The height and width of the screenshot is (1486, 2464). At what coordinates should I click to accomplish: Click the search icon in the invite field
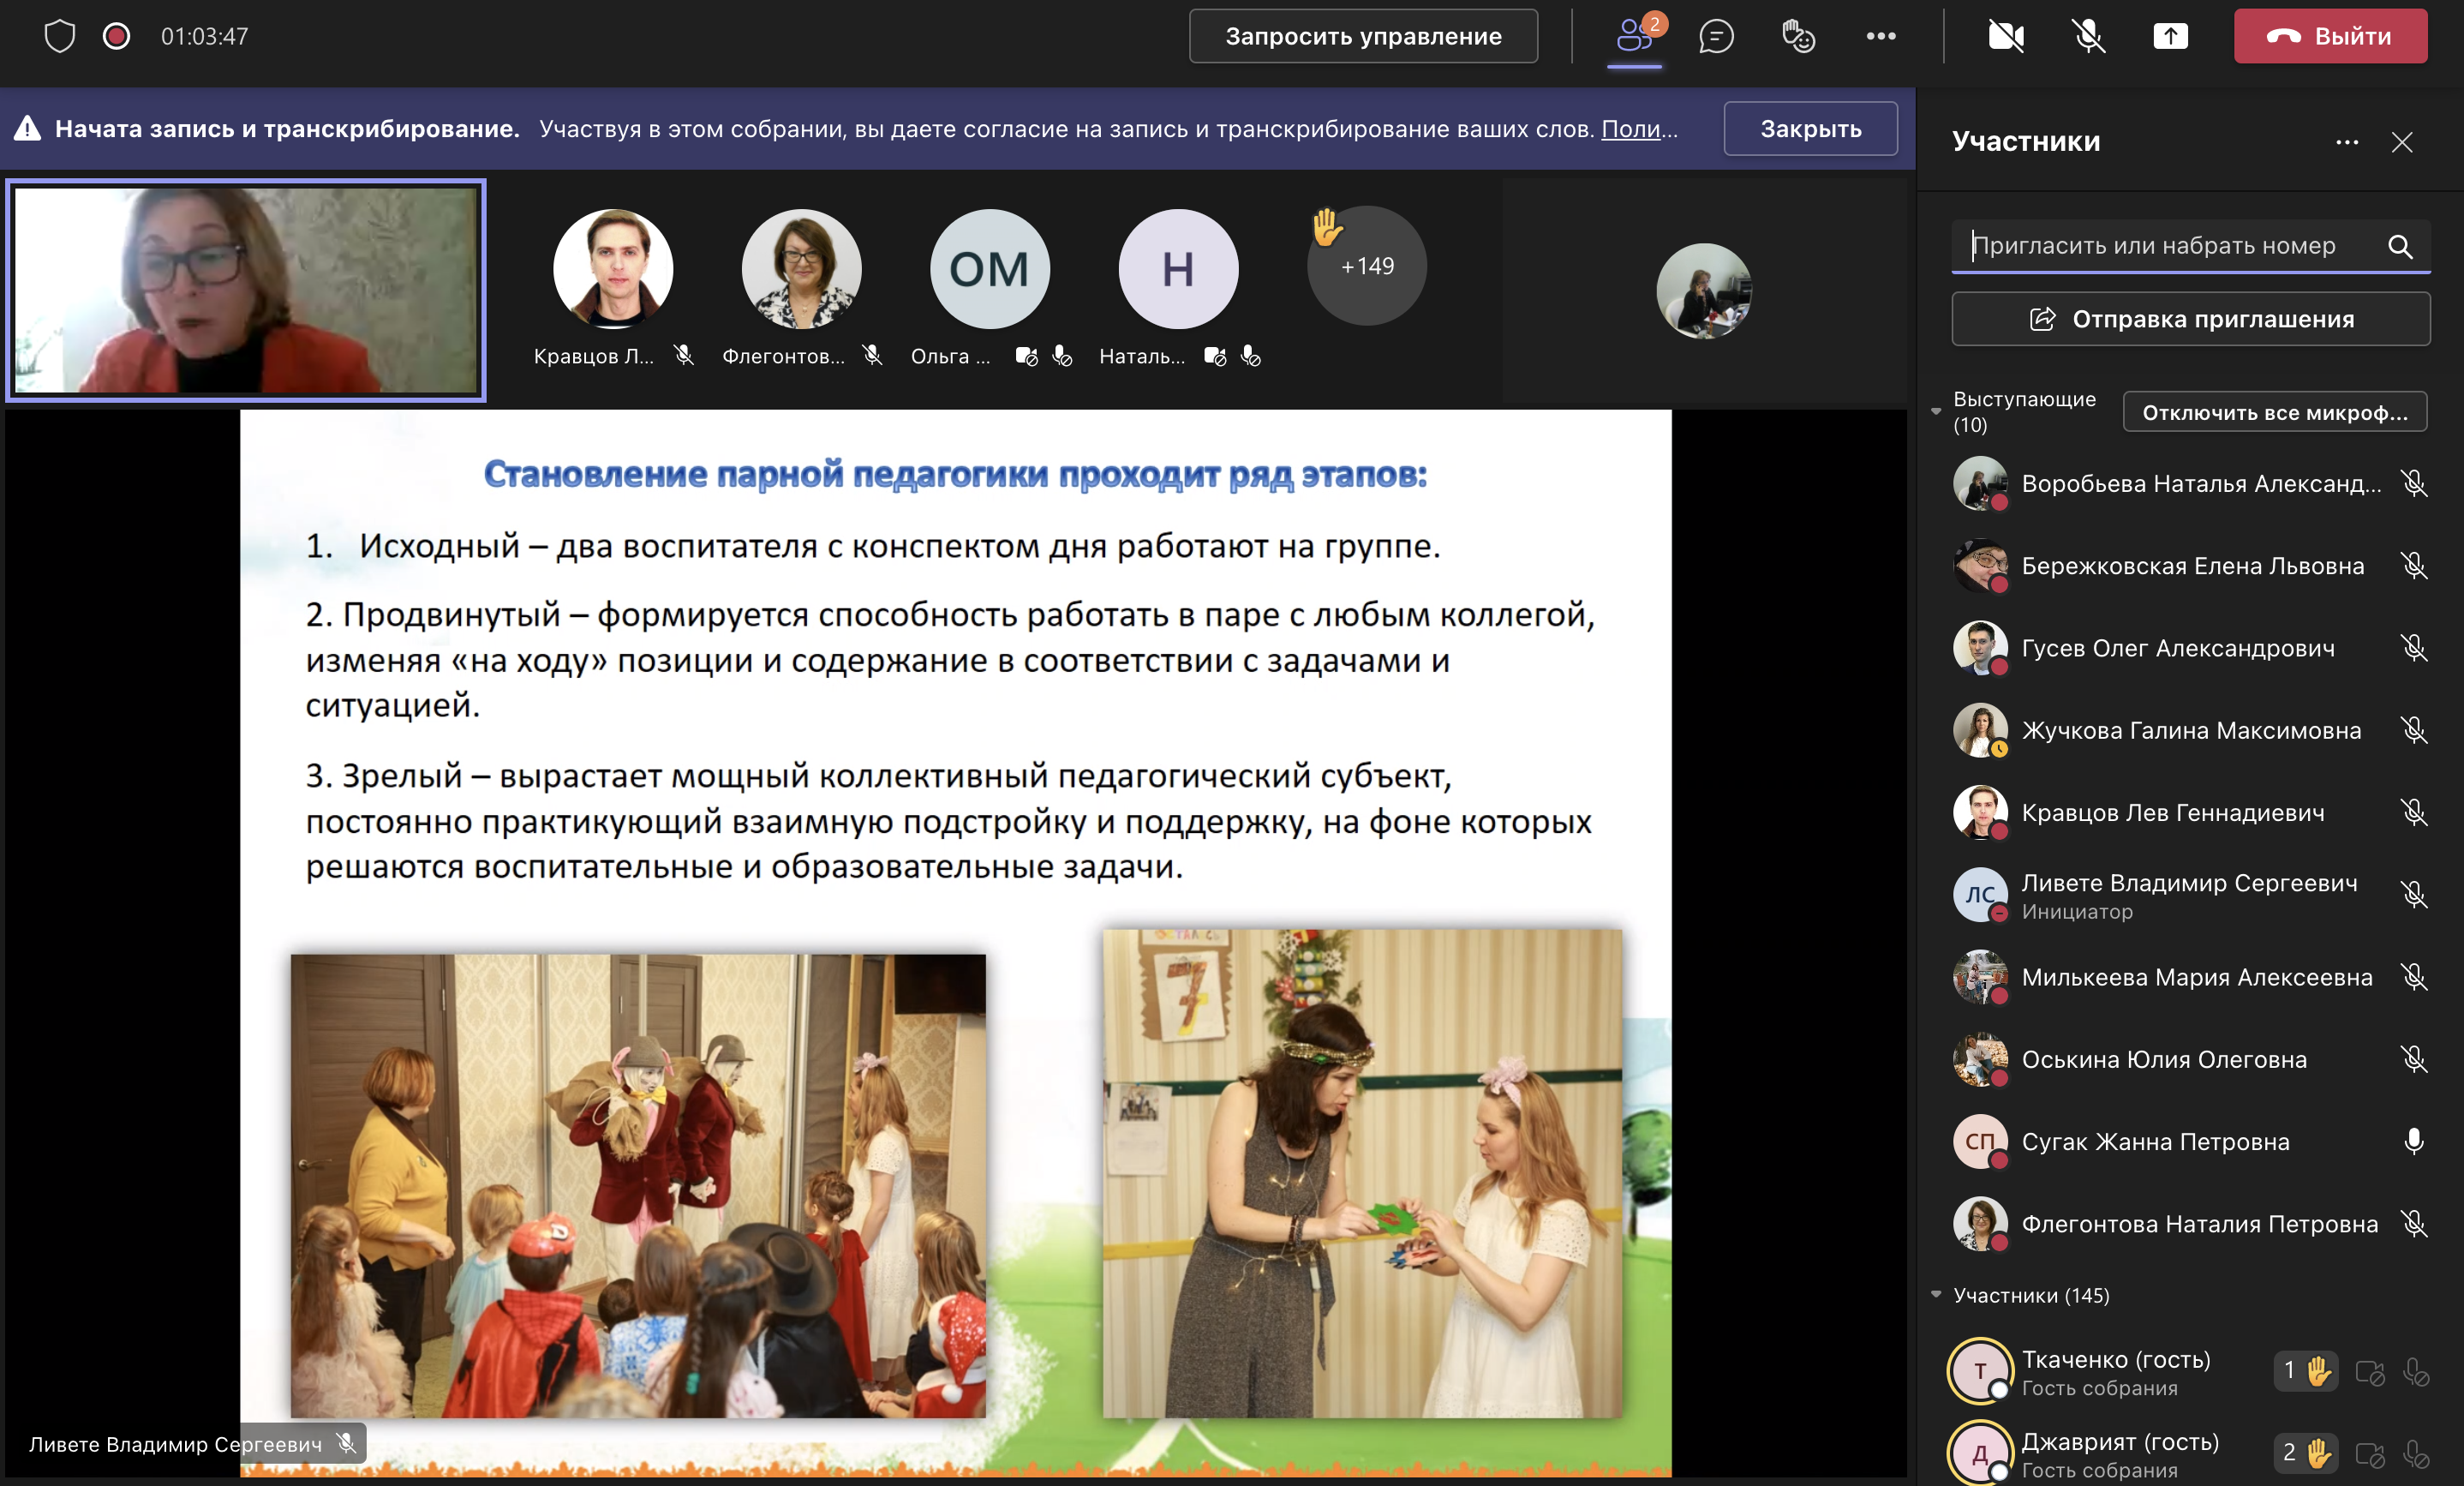pyautogui.click(x=2400, y=246)
